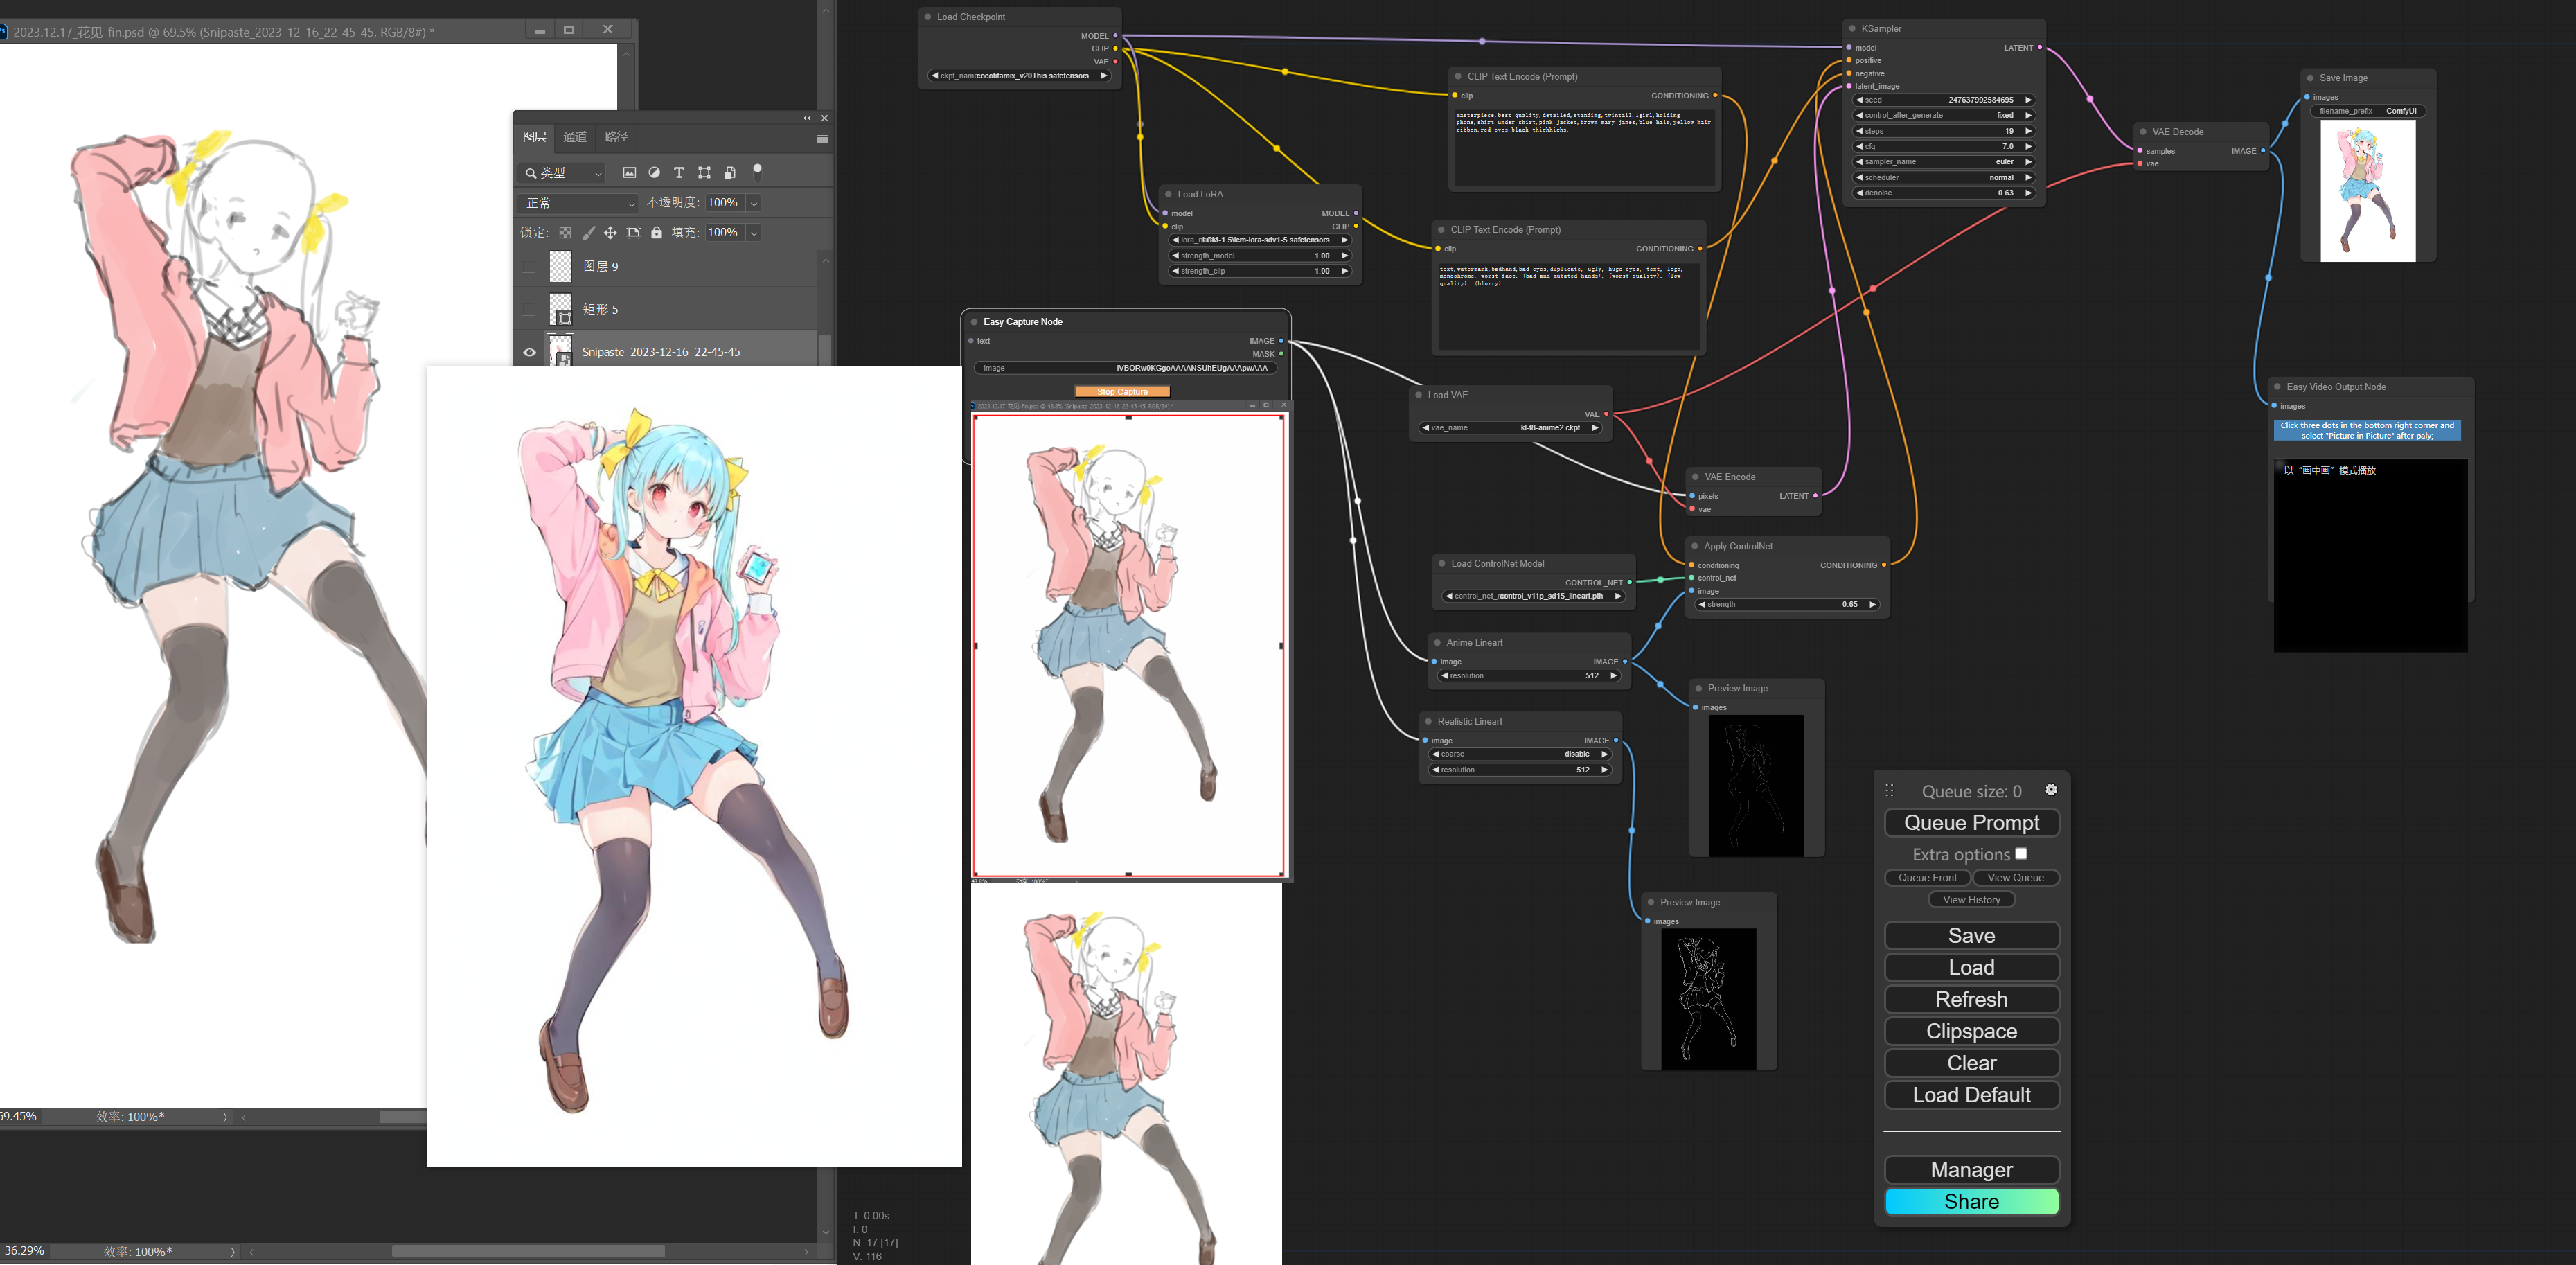
Task: Show the 图层 9 layer visibility
Action: pos(529,267)
